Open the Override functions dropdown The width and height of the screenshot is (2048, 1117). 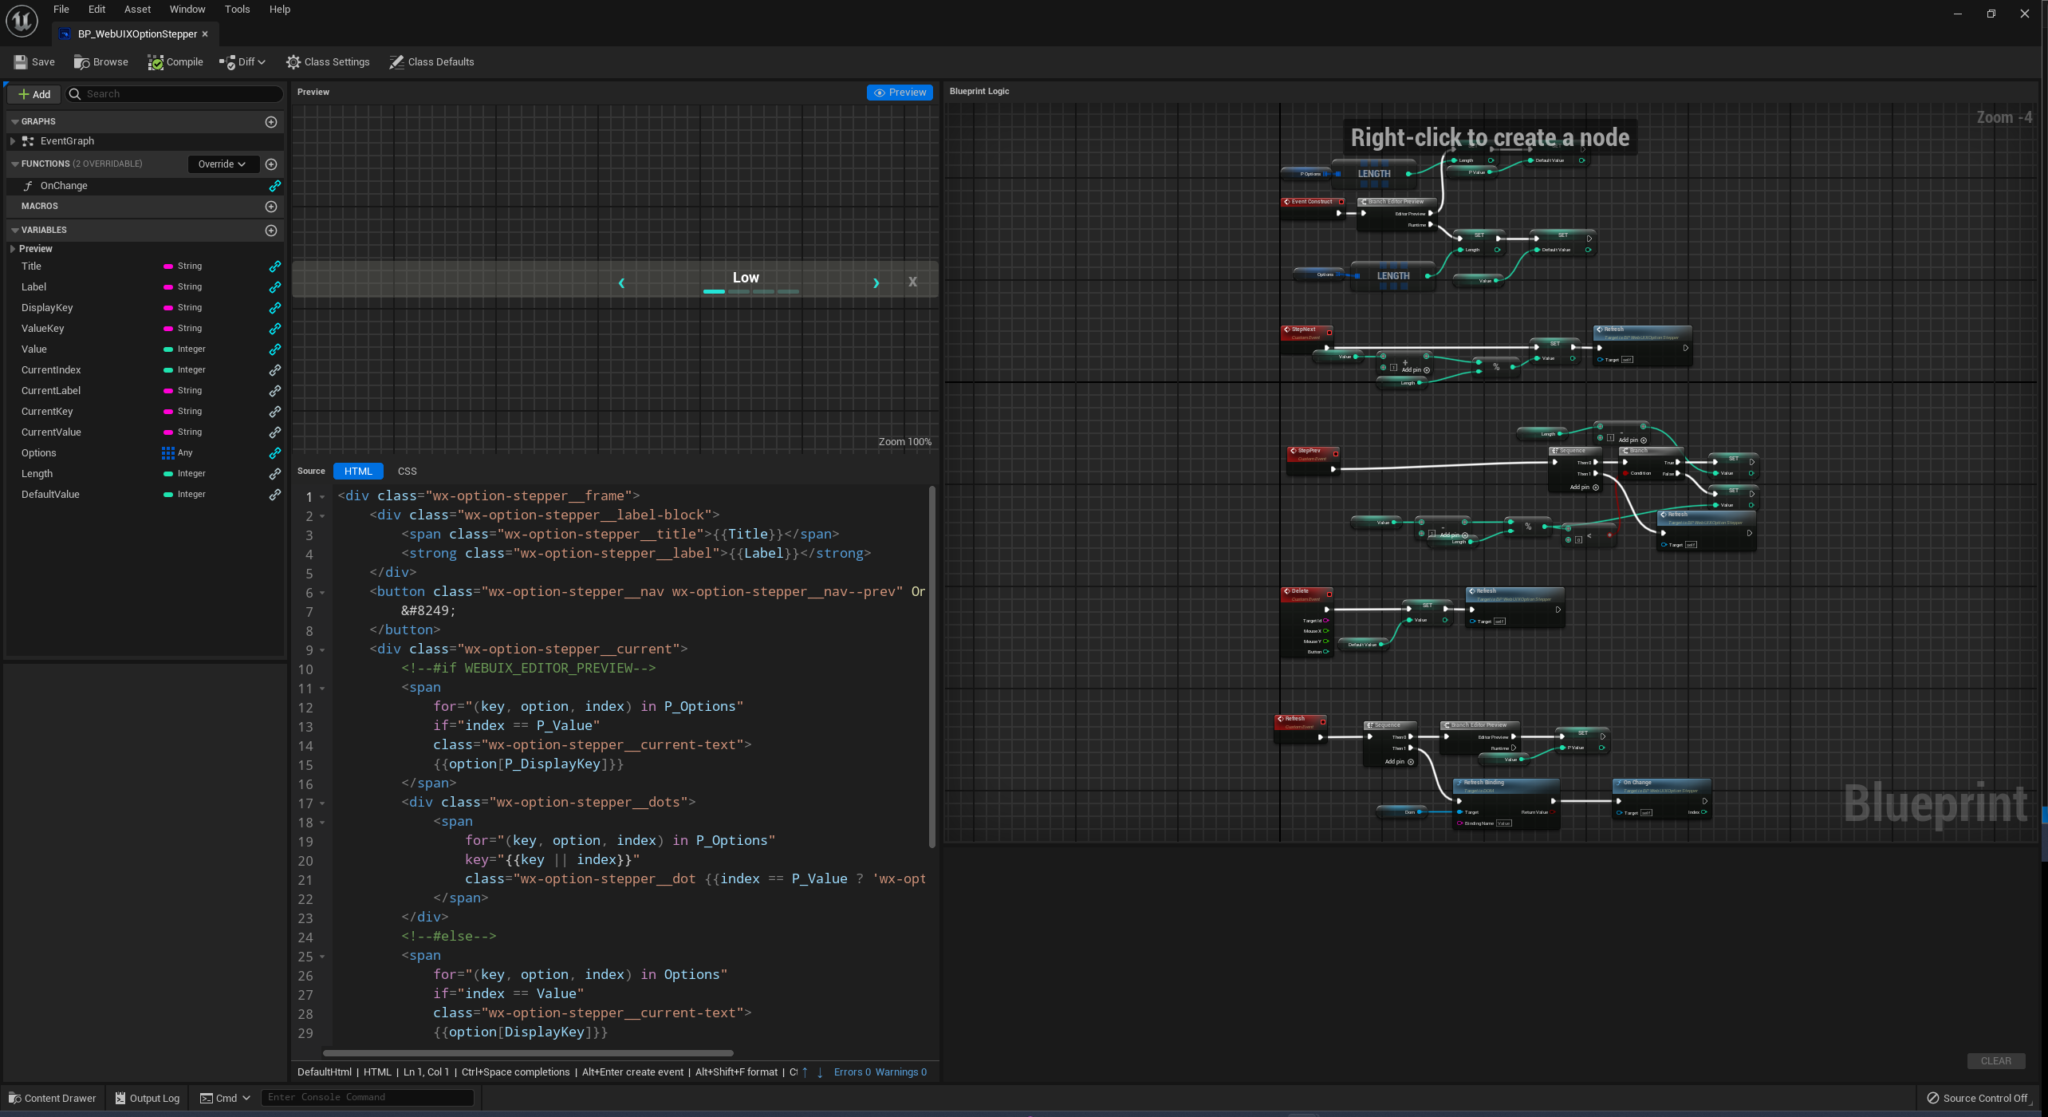(x=222, y=164)
